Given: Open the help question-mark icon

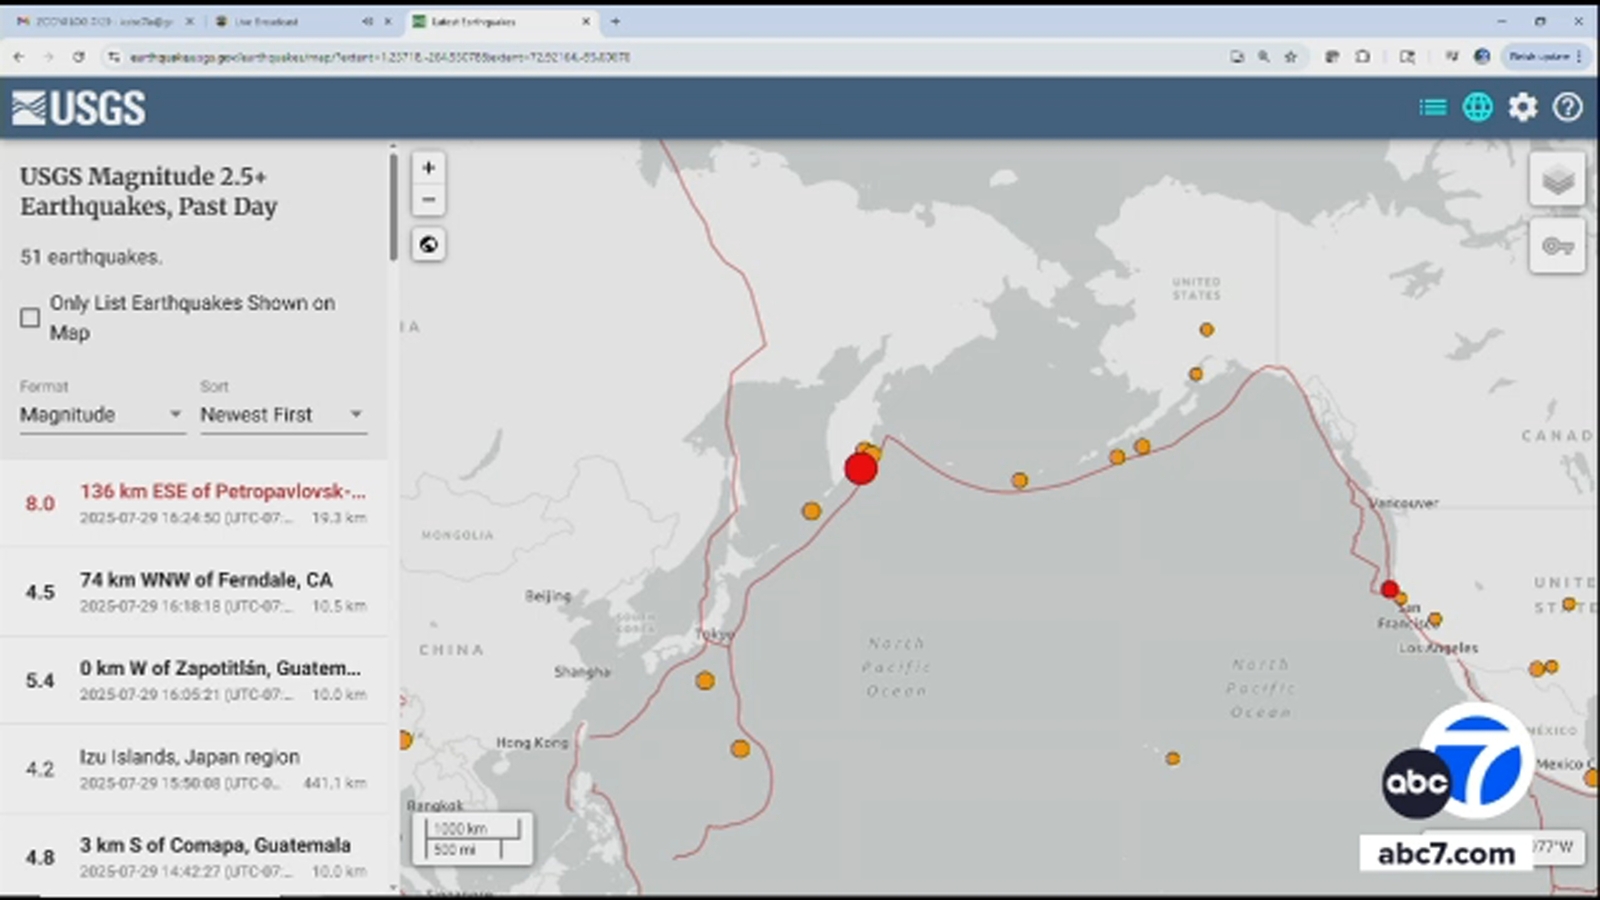Looking at the screenshot, I should 1565,107.
